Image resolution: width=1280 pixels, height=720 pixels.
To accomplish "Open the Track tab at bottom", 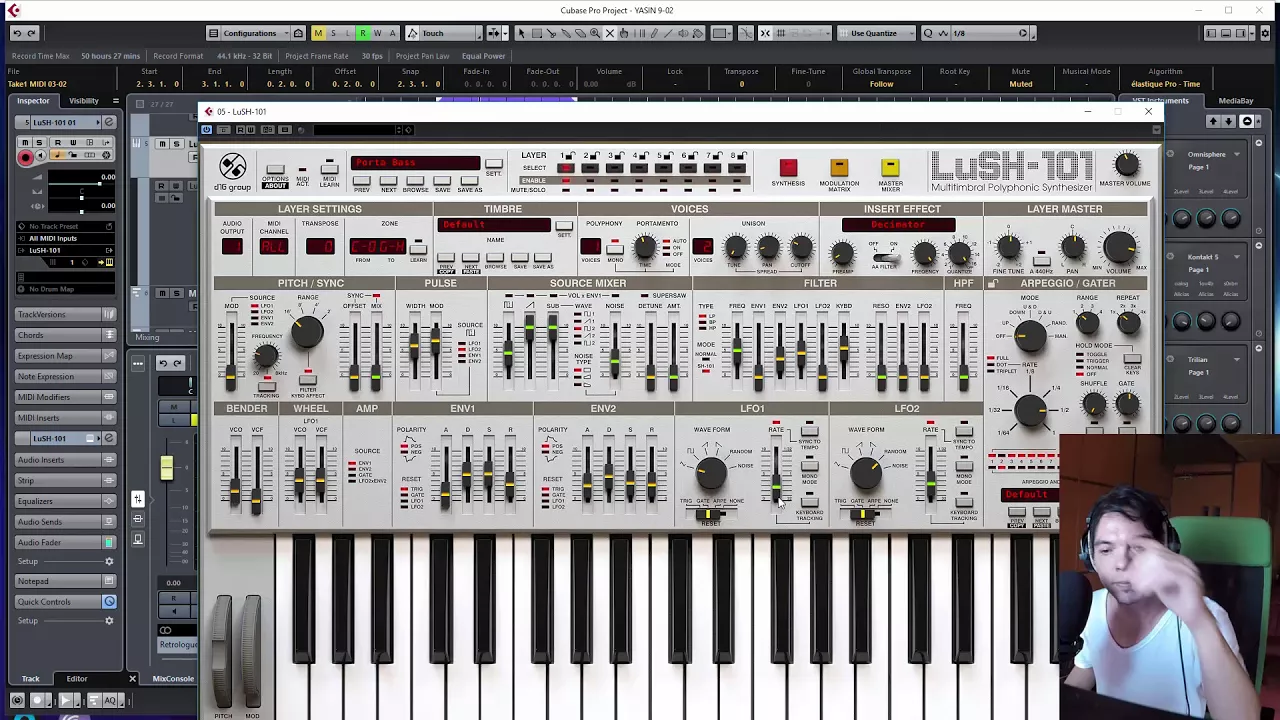I will pos(31,679).
